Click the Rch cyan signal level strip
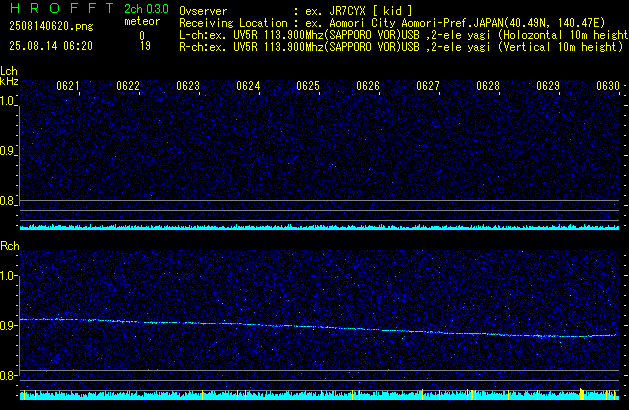Viewport: 629px width, 410px height. pyautogui.click(x=319, y=396)
